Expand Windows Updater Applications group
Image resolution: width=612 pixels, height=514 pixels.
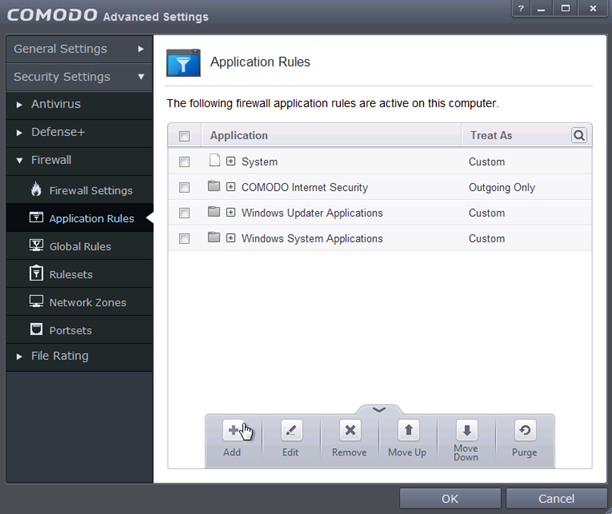[231, 212]
